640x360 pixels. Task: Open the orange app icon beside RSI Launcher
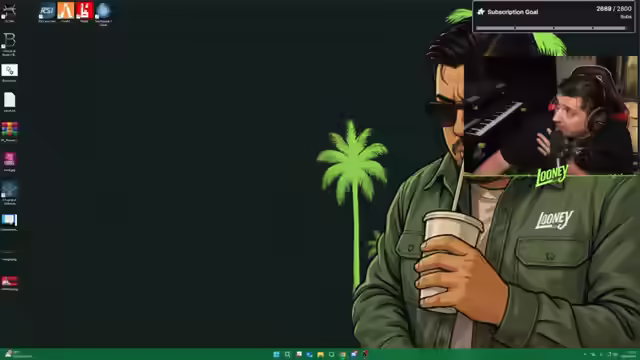click(x=66, y=12)
